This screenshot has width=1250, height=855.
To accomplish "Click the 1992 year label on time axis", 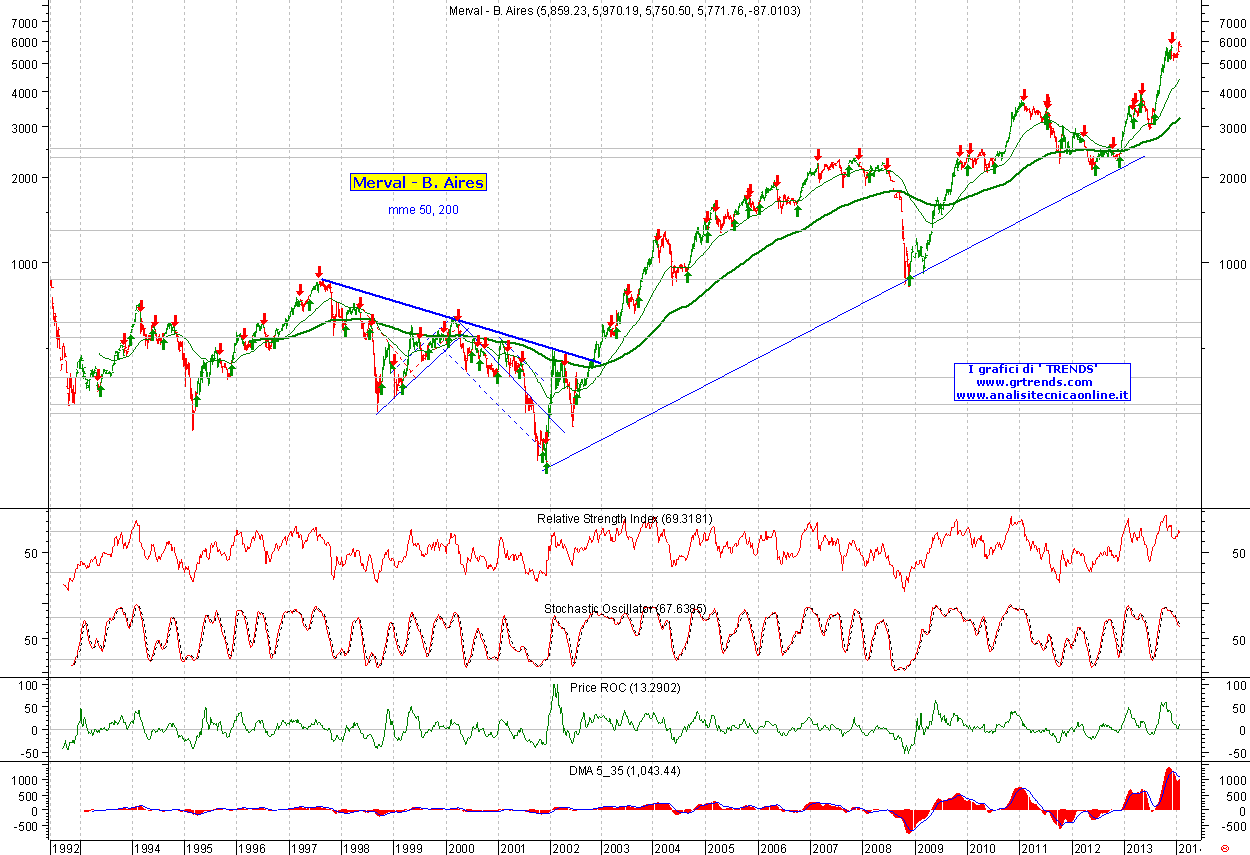I will [68, 848].
